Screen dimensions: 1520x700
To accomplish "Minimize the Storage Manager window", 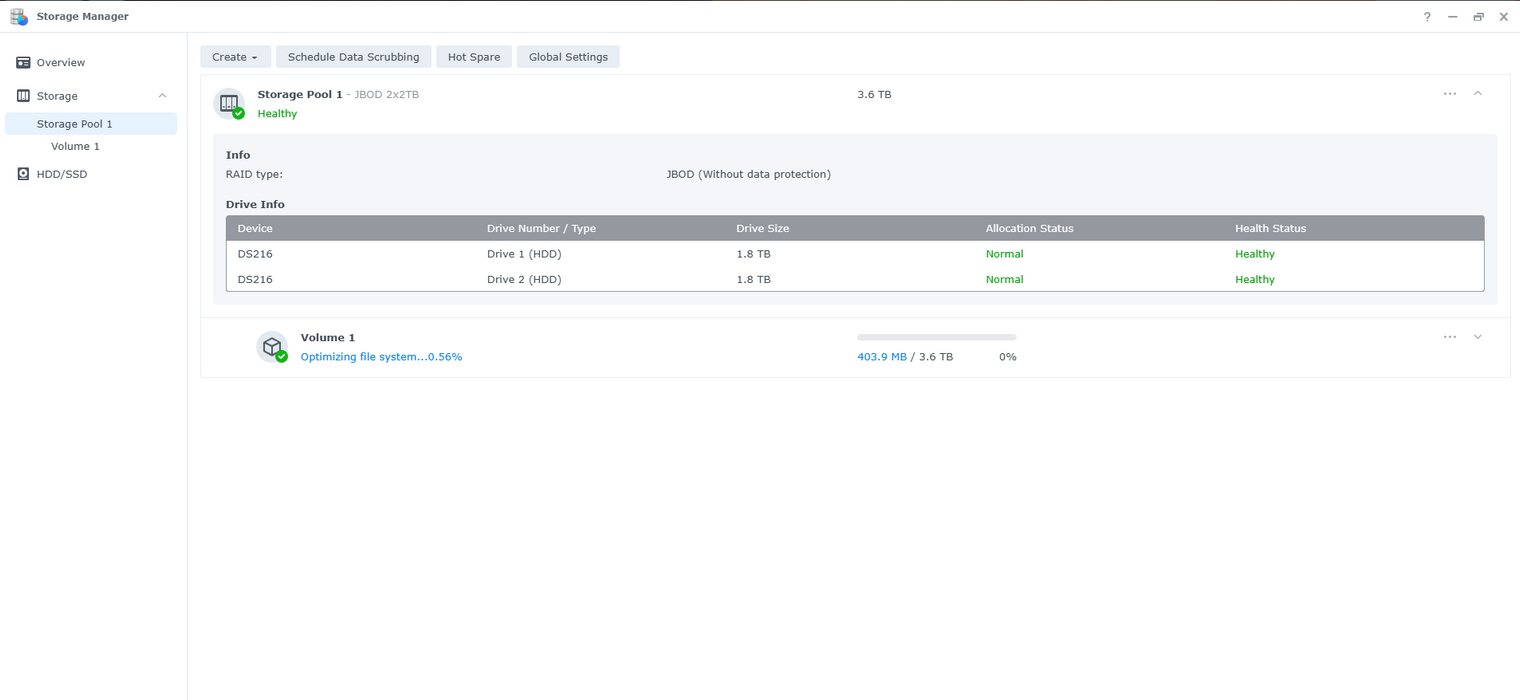I will coord(1452,17).
